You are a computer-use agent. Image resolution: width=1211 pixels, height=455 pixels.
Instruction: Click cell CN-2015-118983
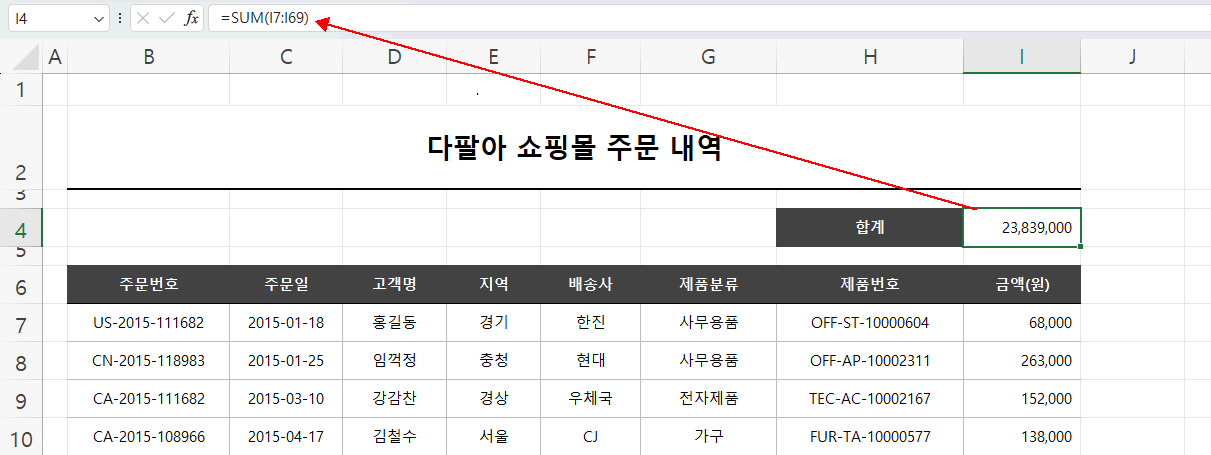coord(148,361)
